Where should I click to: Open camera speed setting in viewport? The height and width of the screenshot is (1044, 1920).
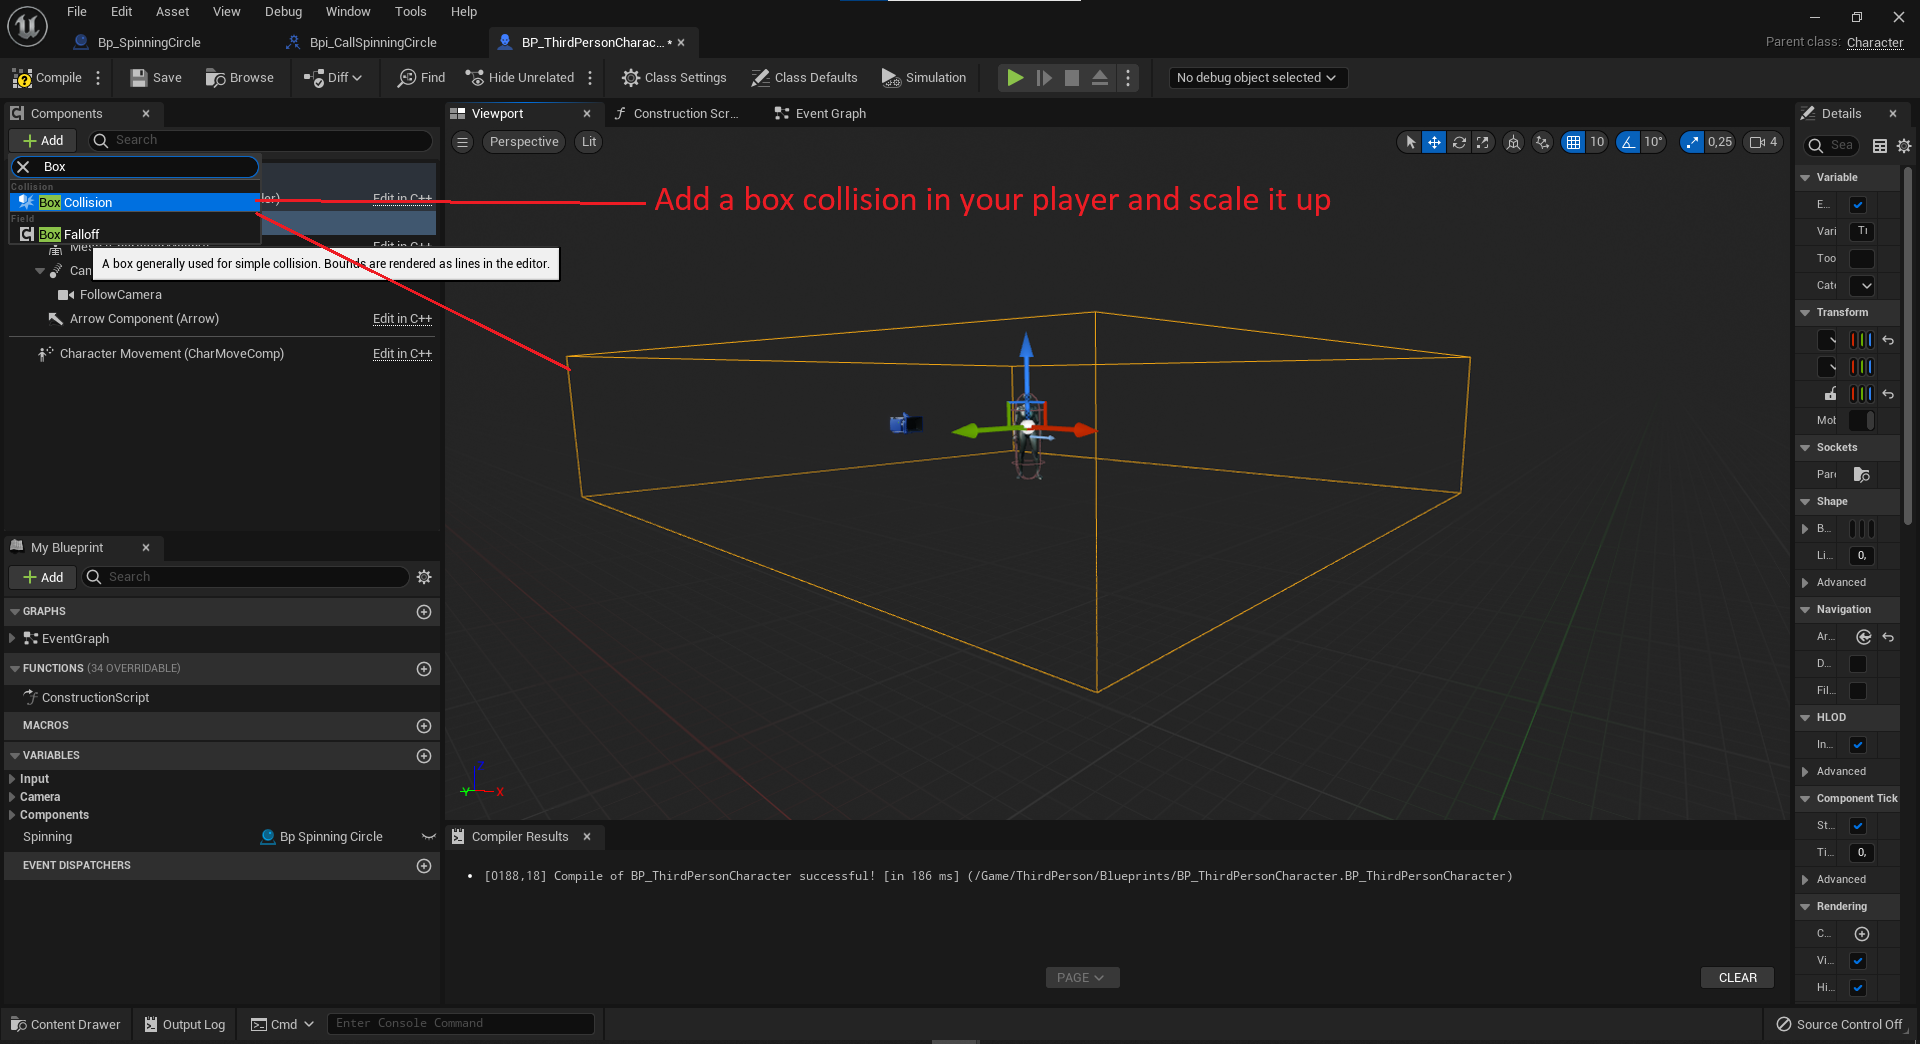click(x=1763, y=142)
